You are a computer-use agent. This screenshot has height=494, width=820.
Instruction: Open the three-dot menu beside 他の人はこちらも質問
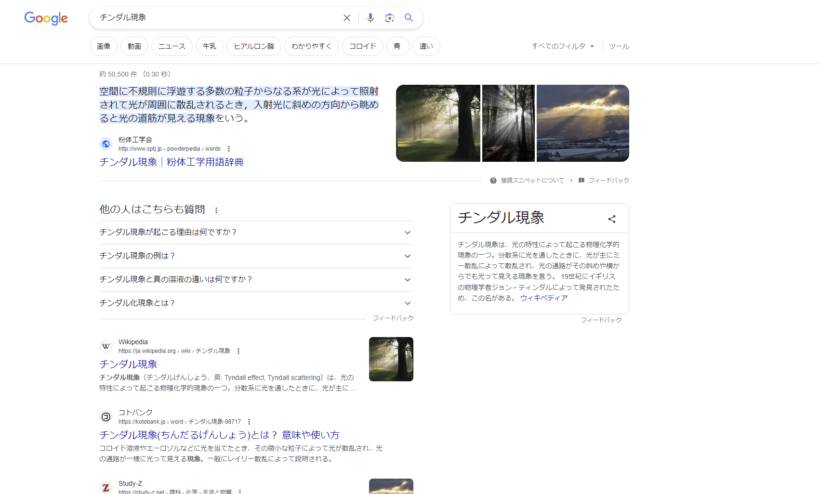pyautogui.click(x=216, y=210)
